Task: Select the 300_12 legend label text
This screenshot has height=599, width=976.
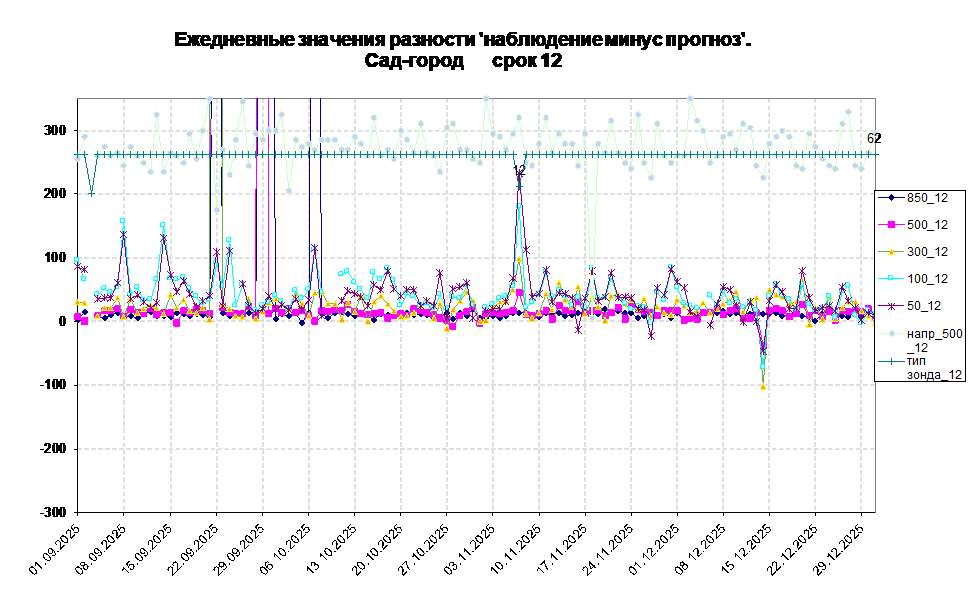Action: point(927,252)
